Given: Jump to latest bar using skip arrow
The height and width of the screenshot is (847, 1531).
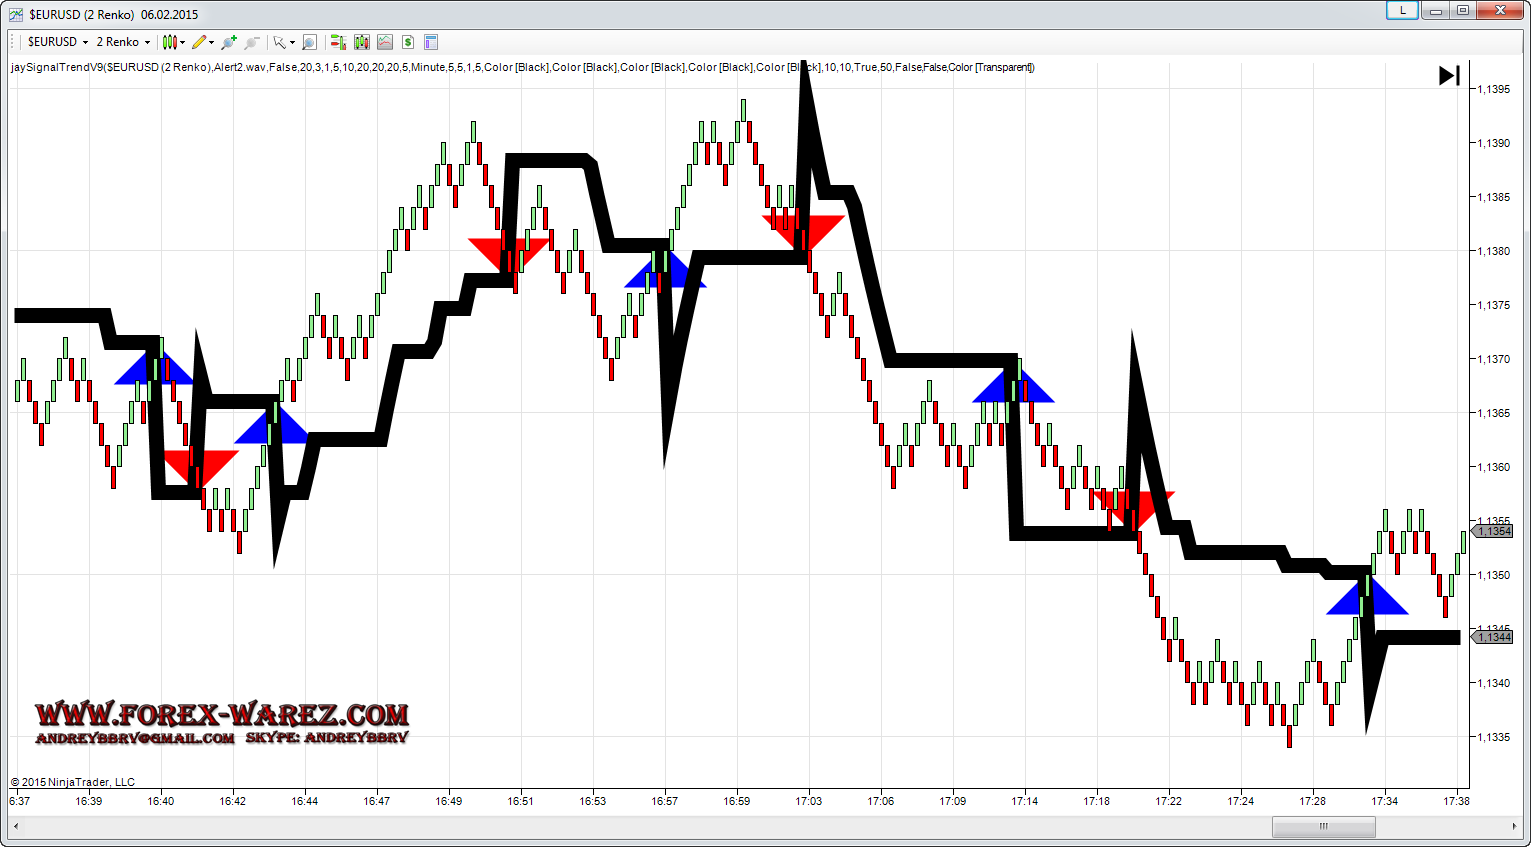Looking at the screenshot, I should click(x=1449, y=76).
